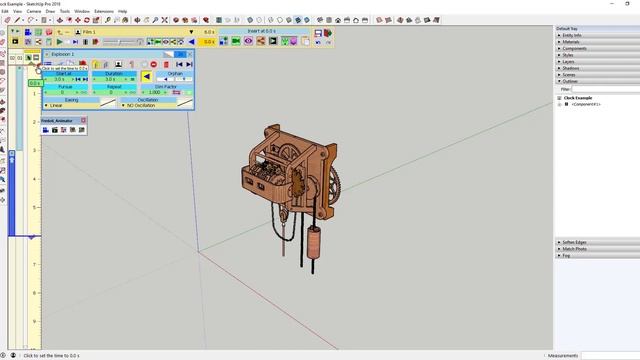This screenshot has height=360, width=640.
Task: Open the Draw menu
Action: 50,11
